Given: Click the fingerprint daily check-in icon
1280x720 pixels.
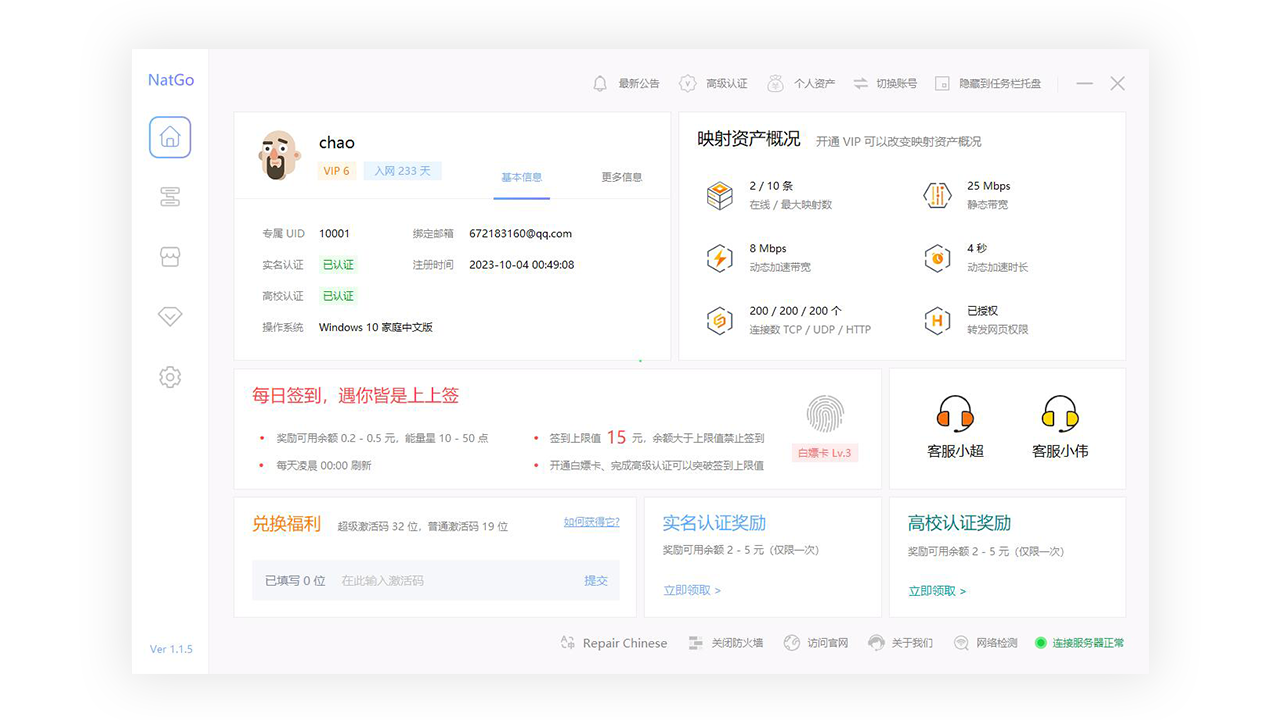Looking at the screenshot, I should 825,414.
